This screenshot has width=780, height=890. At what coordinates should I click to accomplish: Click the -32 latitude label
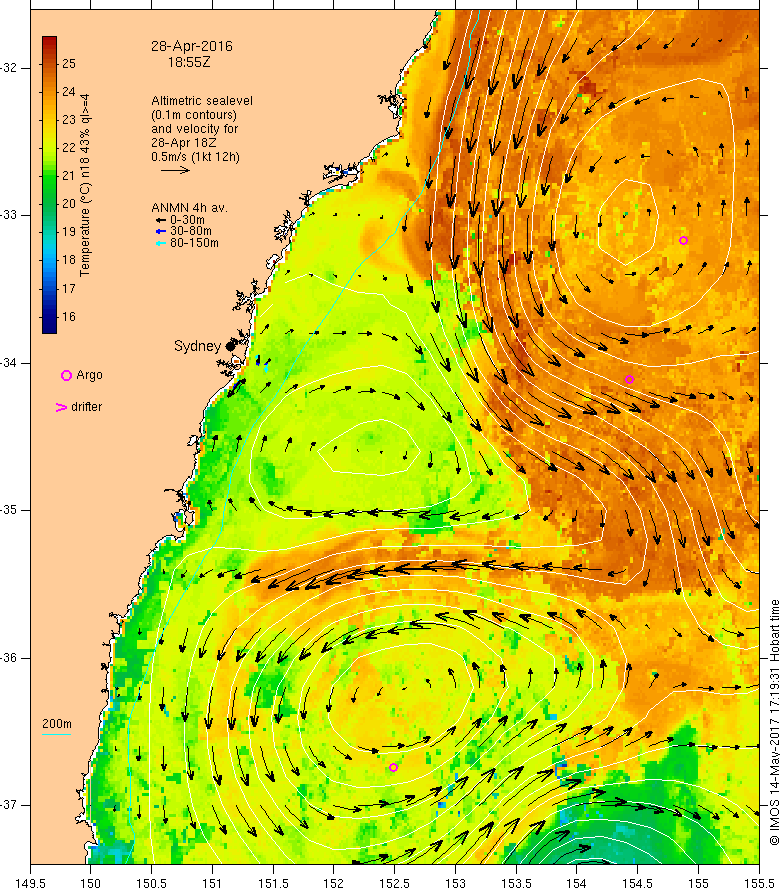tap(9, 68)
